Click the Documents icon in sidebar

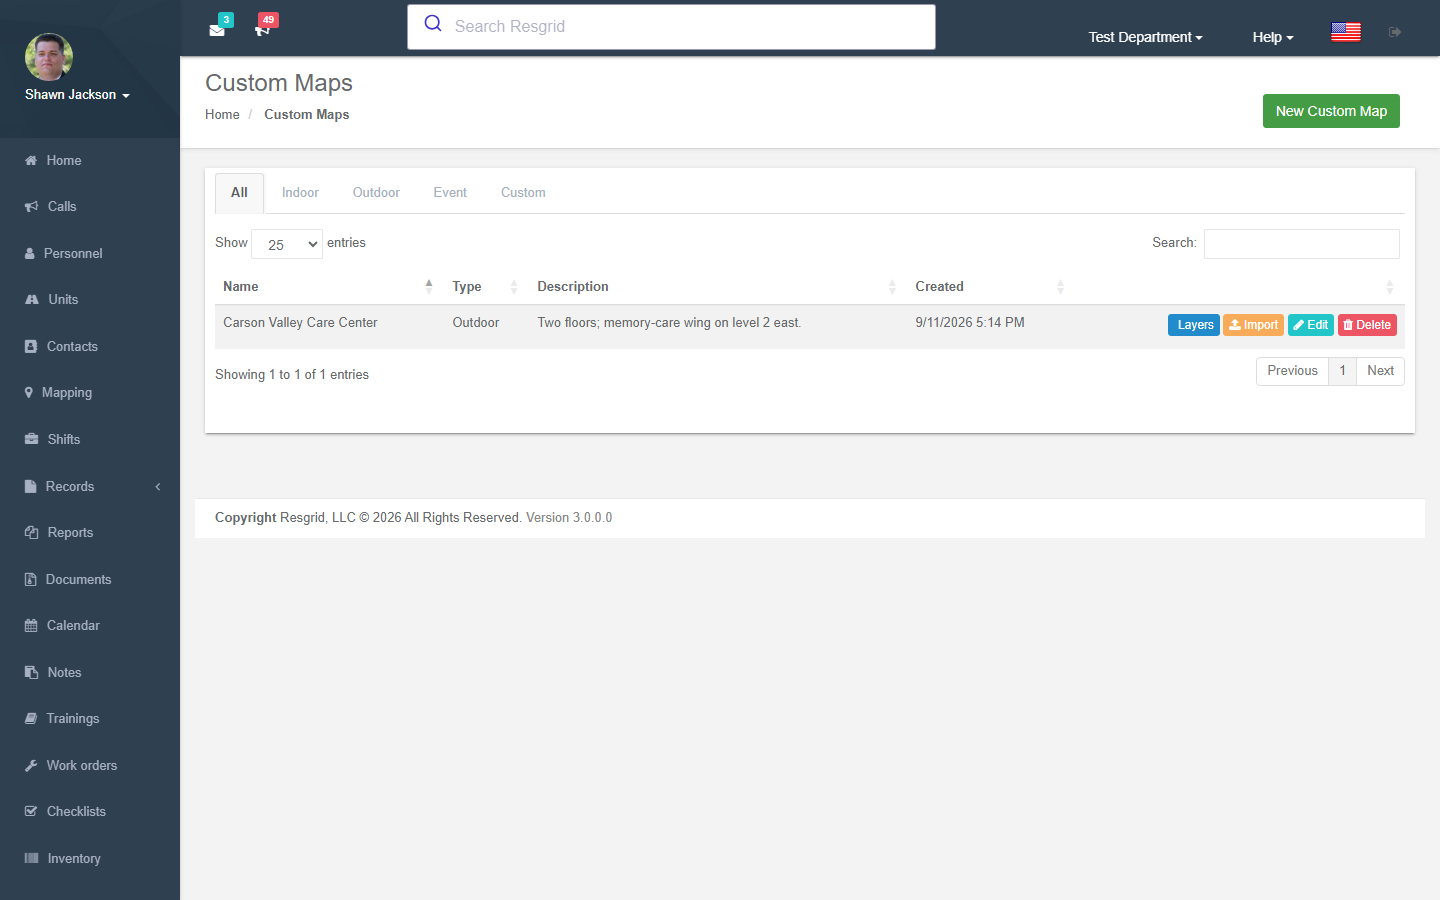30,580
